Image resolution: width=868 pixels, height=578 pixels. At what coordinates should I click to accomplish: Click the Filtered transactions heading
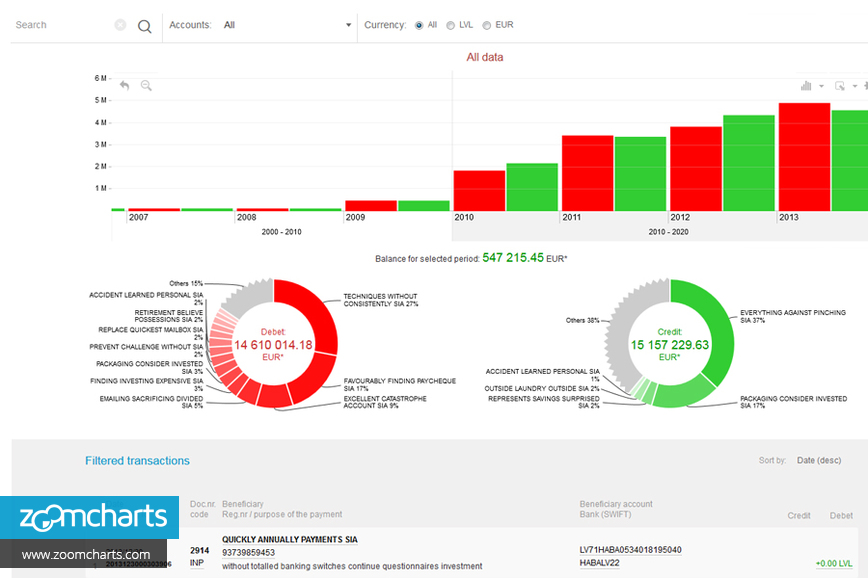click(x=137, y=461)
